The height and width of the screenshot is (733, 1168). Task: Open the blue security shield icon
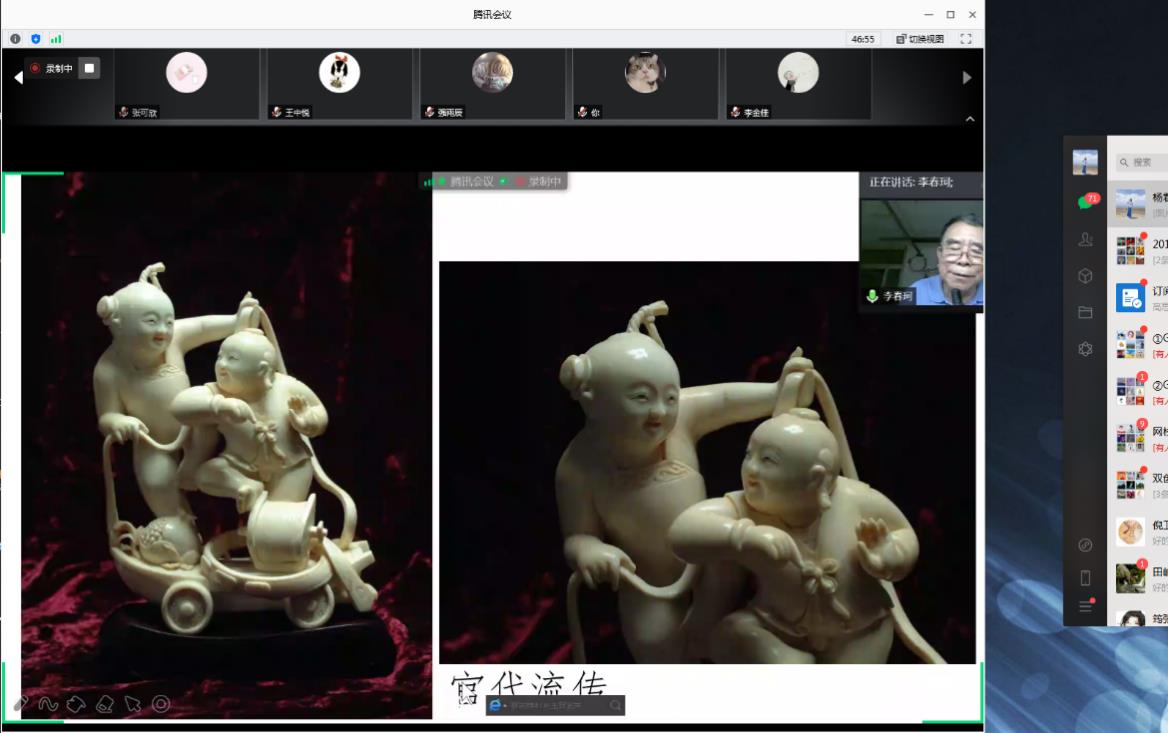pos(36,39)
